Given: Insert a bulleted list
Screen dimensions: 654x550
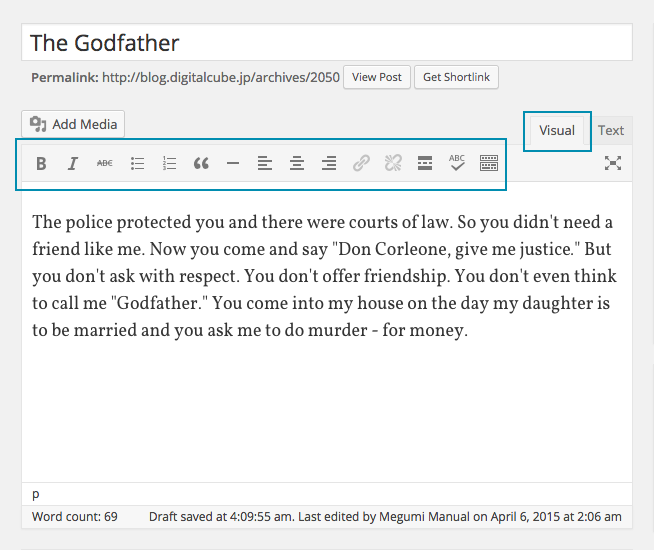Looking at the screenshot, I should click(x=138, y=164).
